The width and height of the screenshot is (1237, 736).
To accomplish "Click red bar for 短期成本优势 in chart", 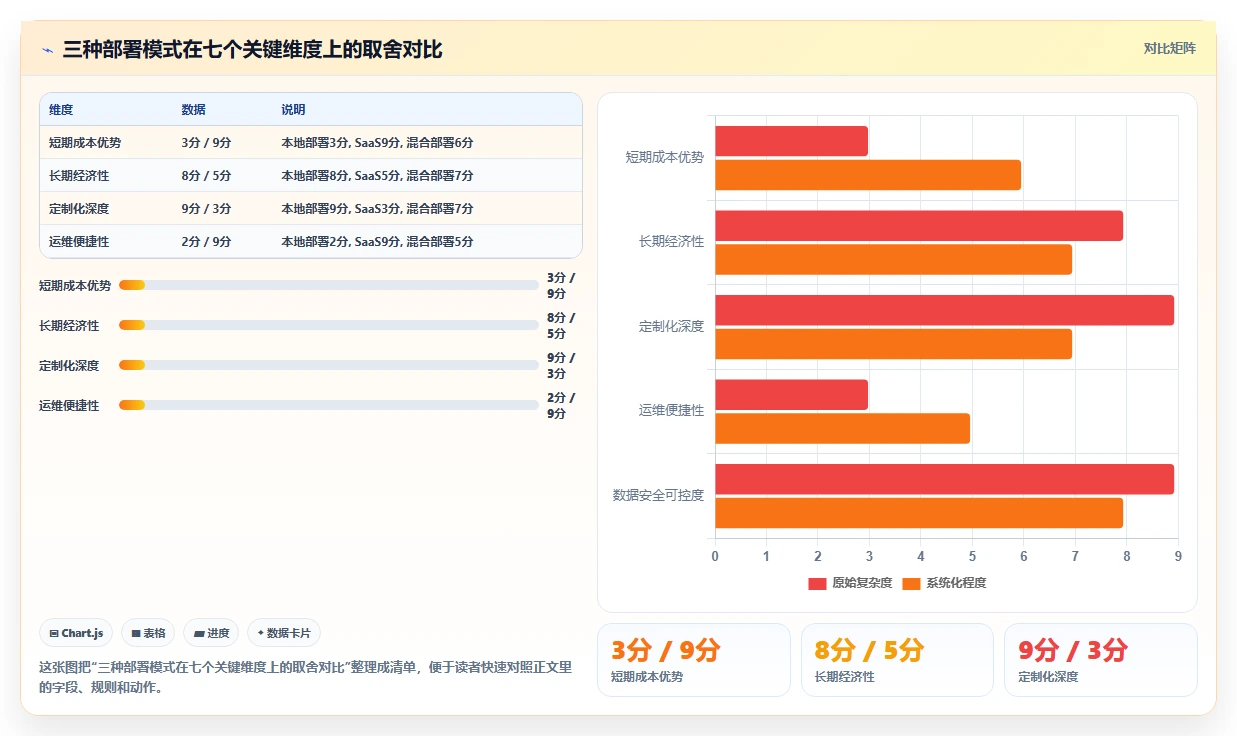I will click(791, 141).
